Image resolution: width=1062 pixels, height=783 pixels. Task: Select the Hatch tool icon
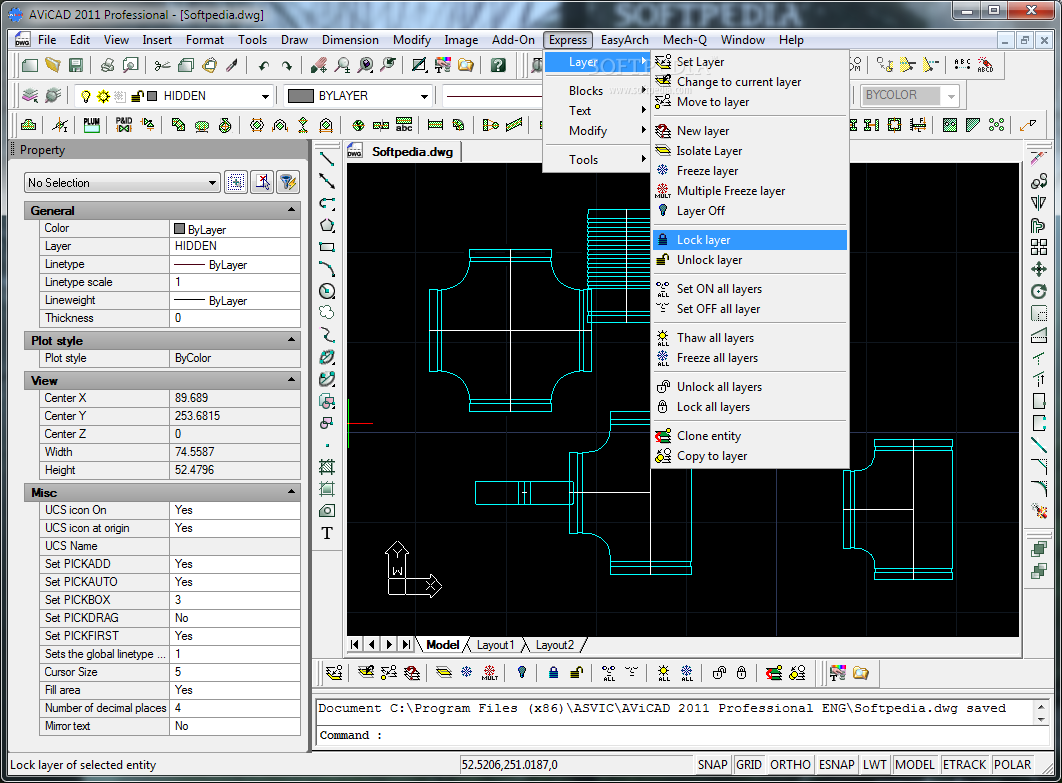pyautogui.click(x=327, y=467)
